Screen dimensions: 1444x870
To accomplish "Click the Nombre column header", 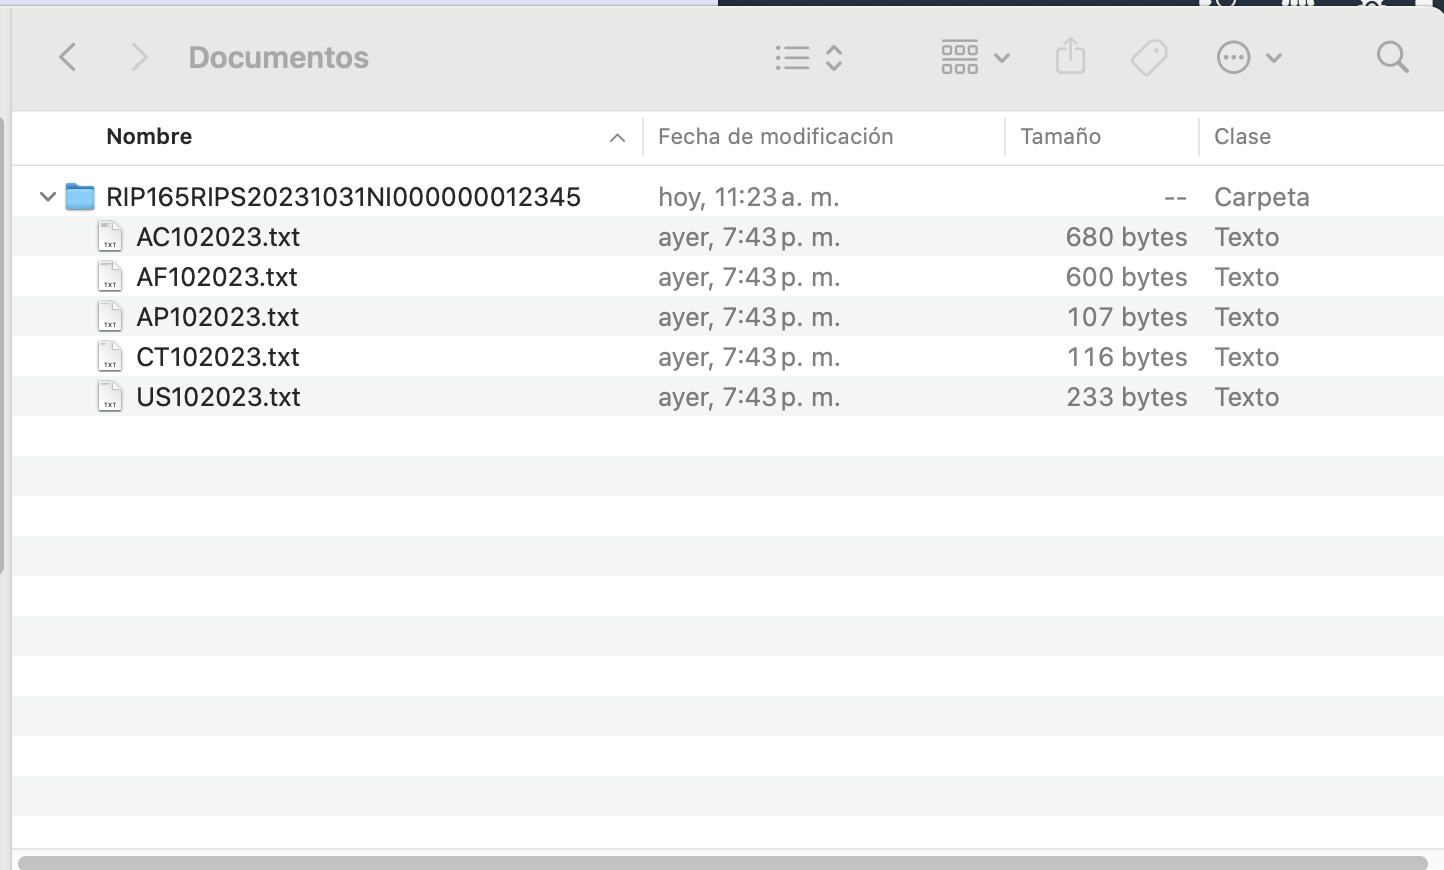I will click(148, 137).
